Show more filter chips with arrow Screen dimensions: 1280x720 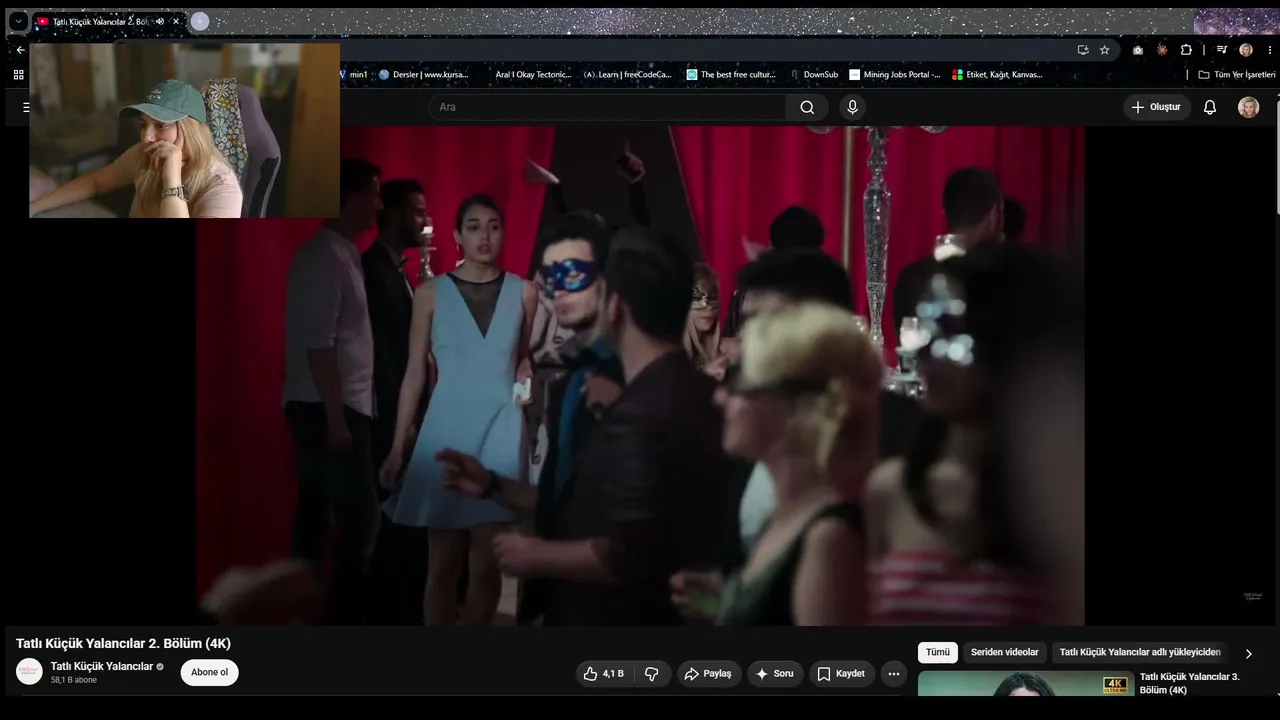coord(1248,653)
